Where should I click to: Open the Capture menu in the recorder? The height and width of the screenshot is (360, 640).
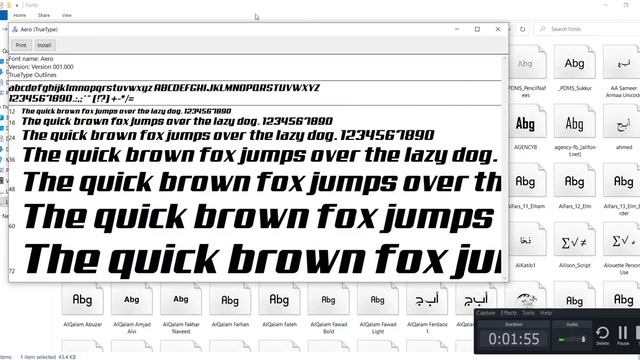click(x=486, y=313)
